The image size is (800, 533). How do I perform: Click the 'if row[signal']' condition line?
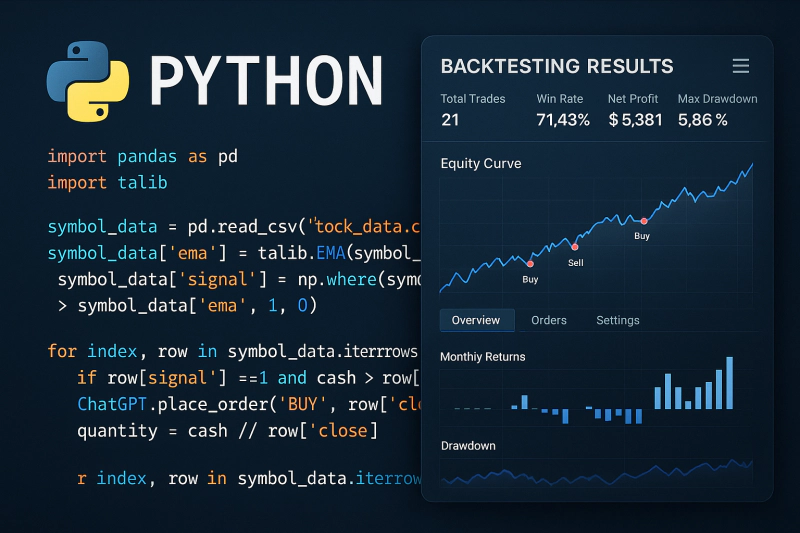point(248,378)
